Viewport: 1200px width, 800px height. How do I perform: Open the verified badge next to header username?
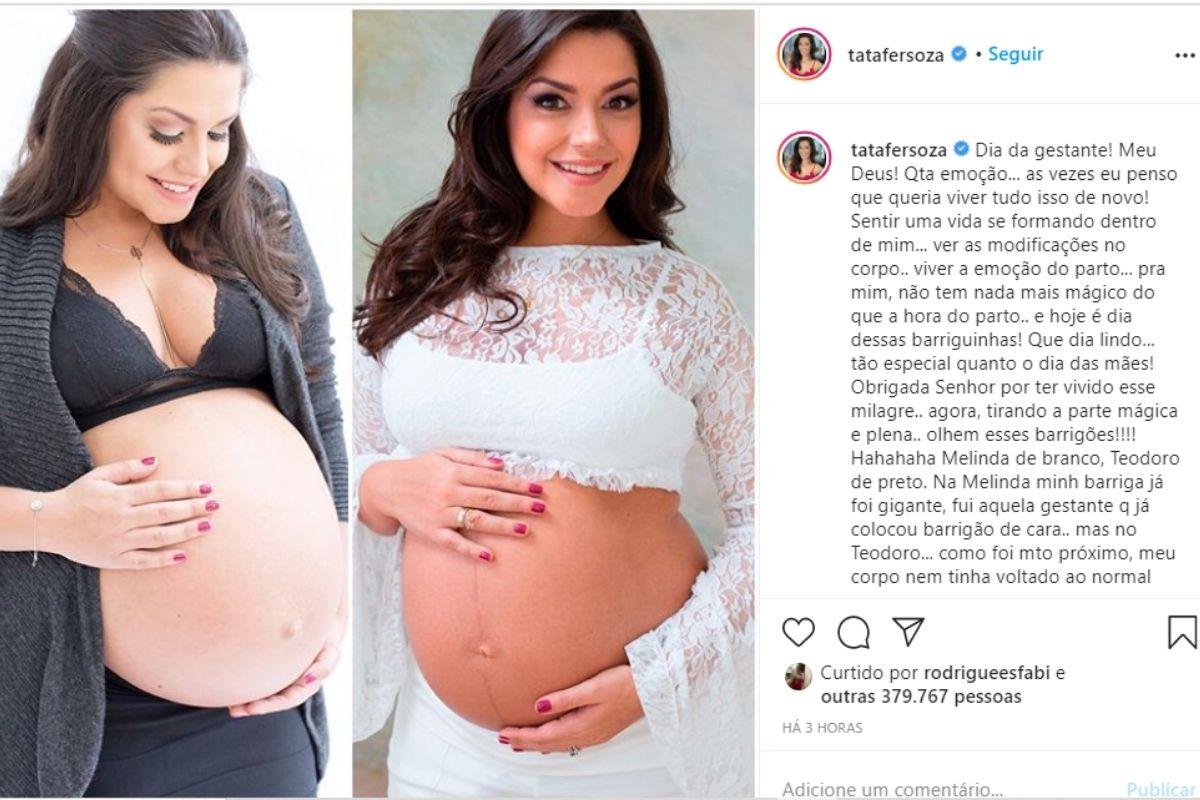tap(958, 55)
